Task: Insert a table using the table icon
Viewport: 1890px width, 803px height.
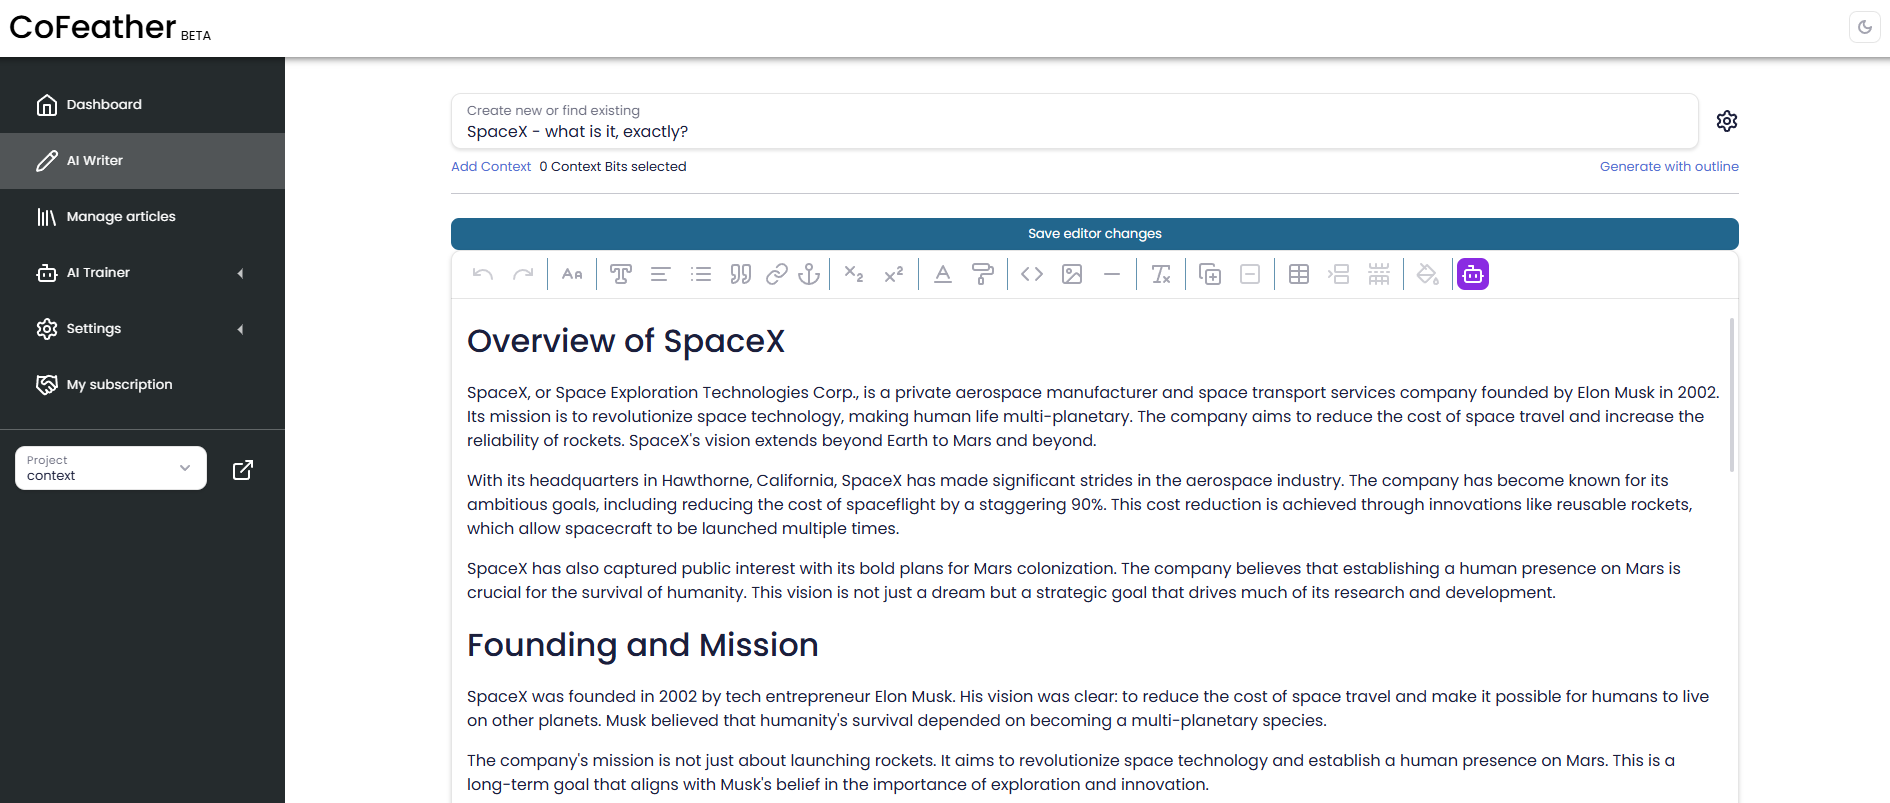Action: pos(1299,274)
